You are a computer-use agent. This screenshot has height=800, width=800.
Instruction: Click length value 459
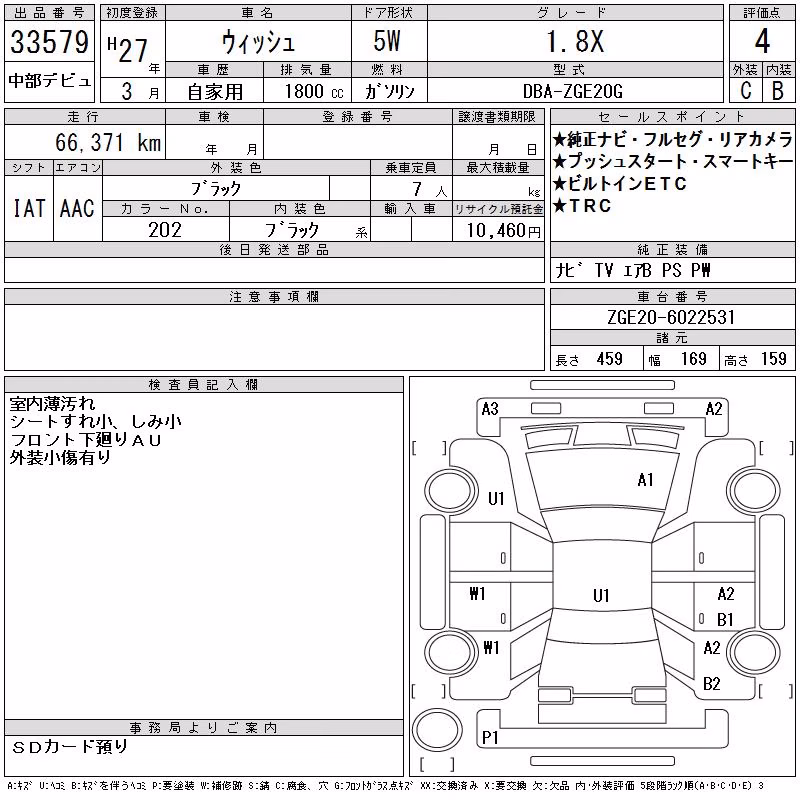[609, 359]
